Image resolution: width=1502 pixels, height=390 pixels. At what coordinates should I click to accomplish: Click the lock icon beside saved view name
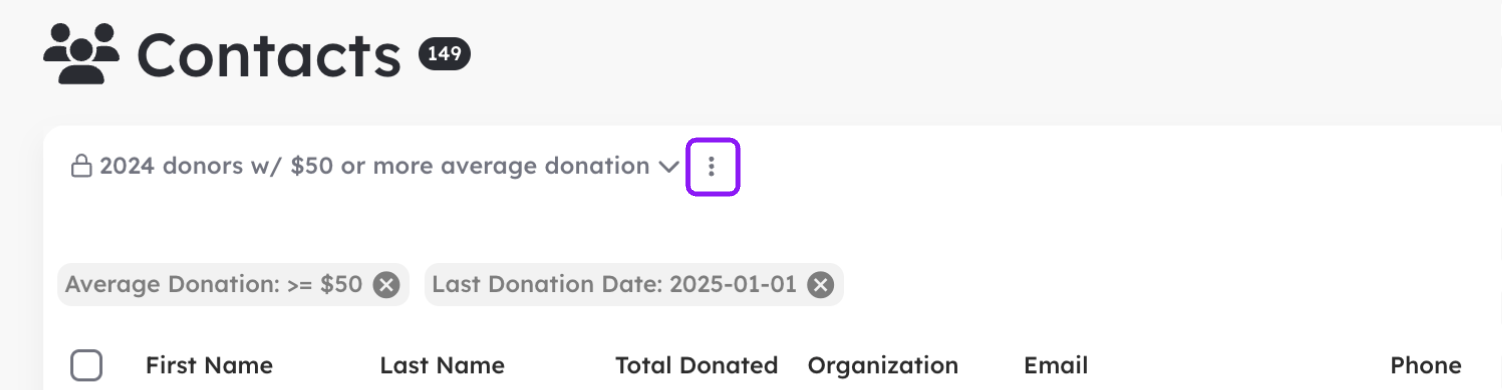81,166
